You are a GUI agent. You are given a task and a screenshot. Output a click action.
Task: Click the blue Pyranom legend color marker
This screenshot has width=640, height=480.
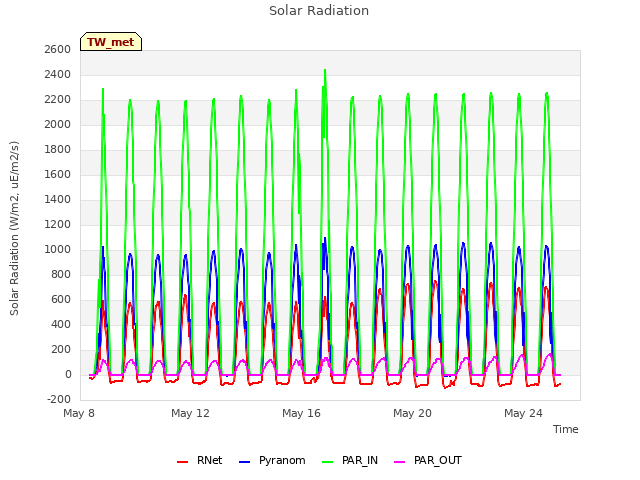click(244, 462)
